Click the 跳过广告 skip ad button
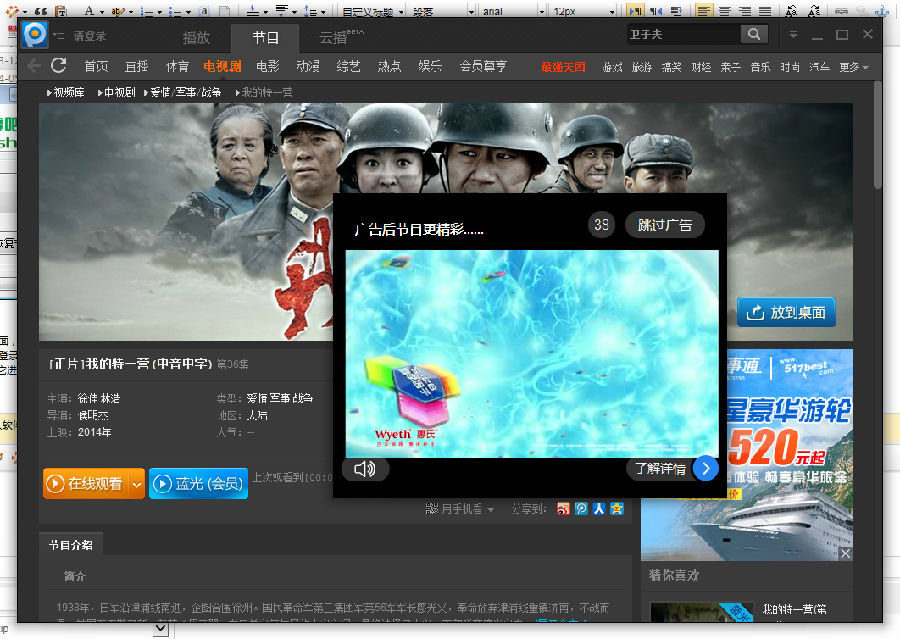The height and width of the screenshot is (639, 900). tap(665, 225)
